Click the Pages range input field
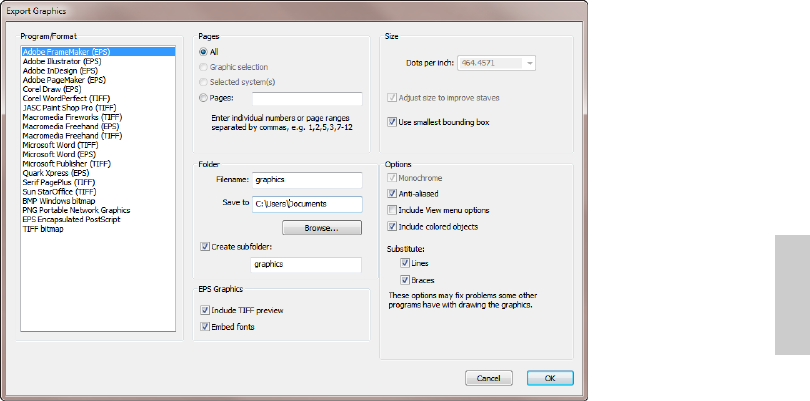Screen dimensions: 810x401 [307, 99]
